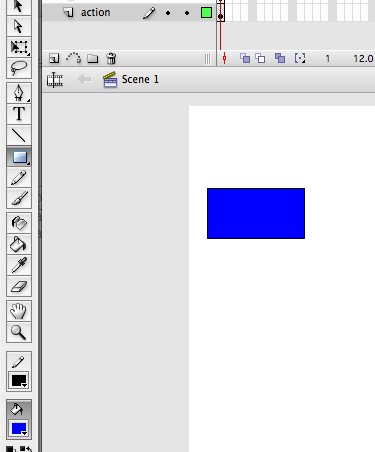The height and width of the screenshot is (452, 375).
Task: Toggle onion skin outlines
Action: [x=260, y=58]
